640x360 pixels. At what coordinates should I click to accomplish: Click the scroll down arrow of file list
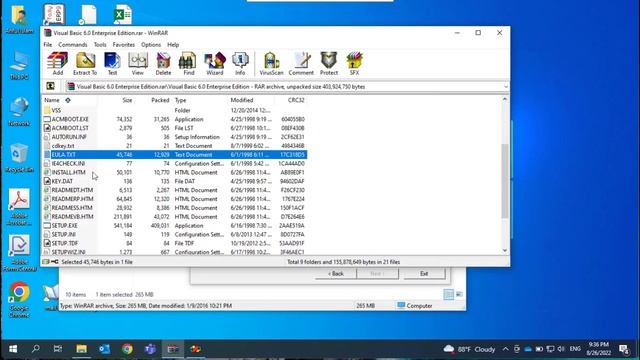tap(505, 251)
